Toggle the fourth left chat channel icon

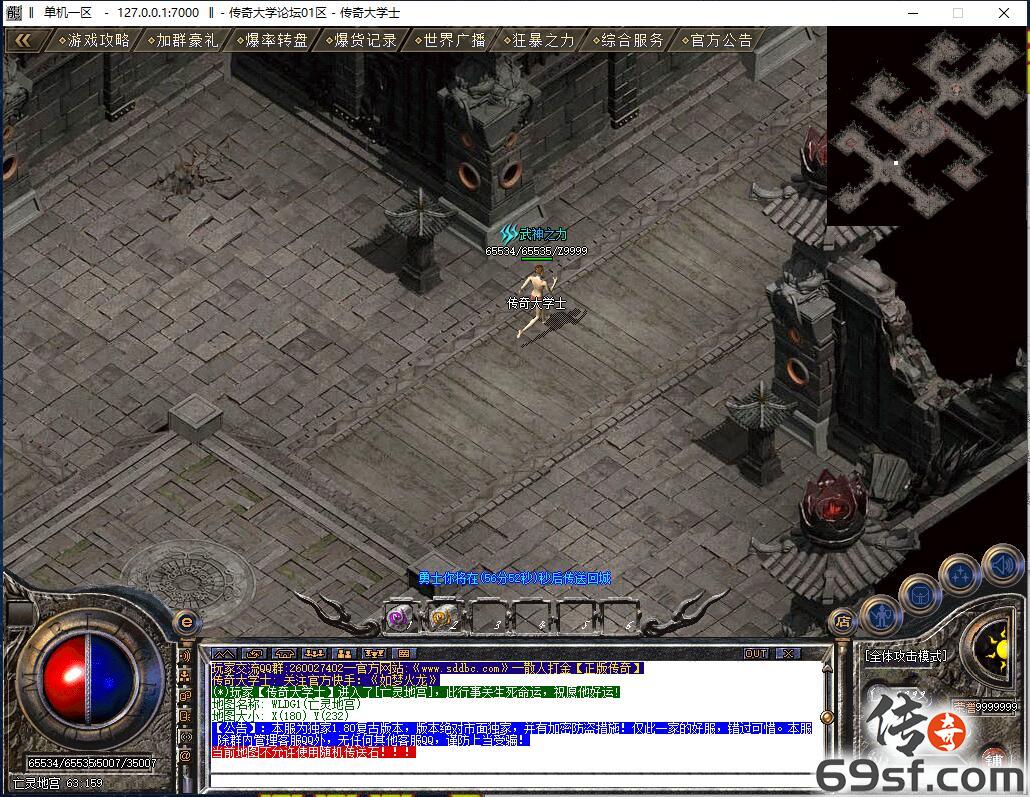(186, 716)
